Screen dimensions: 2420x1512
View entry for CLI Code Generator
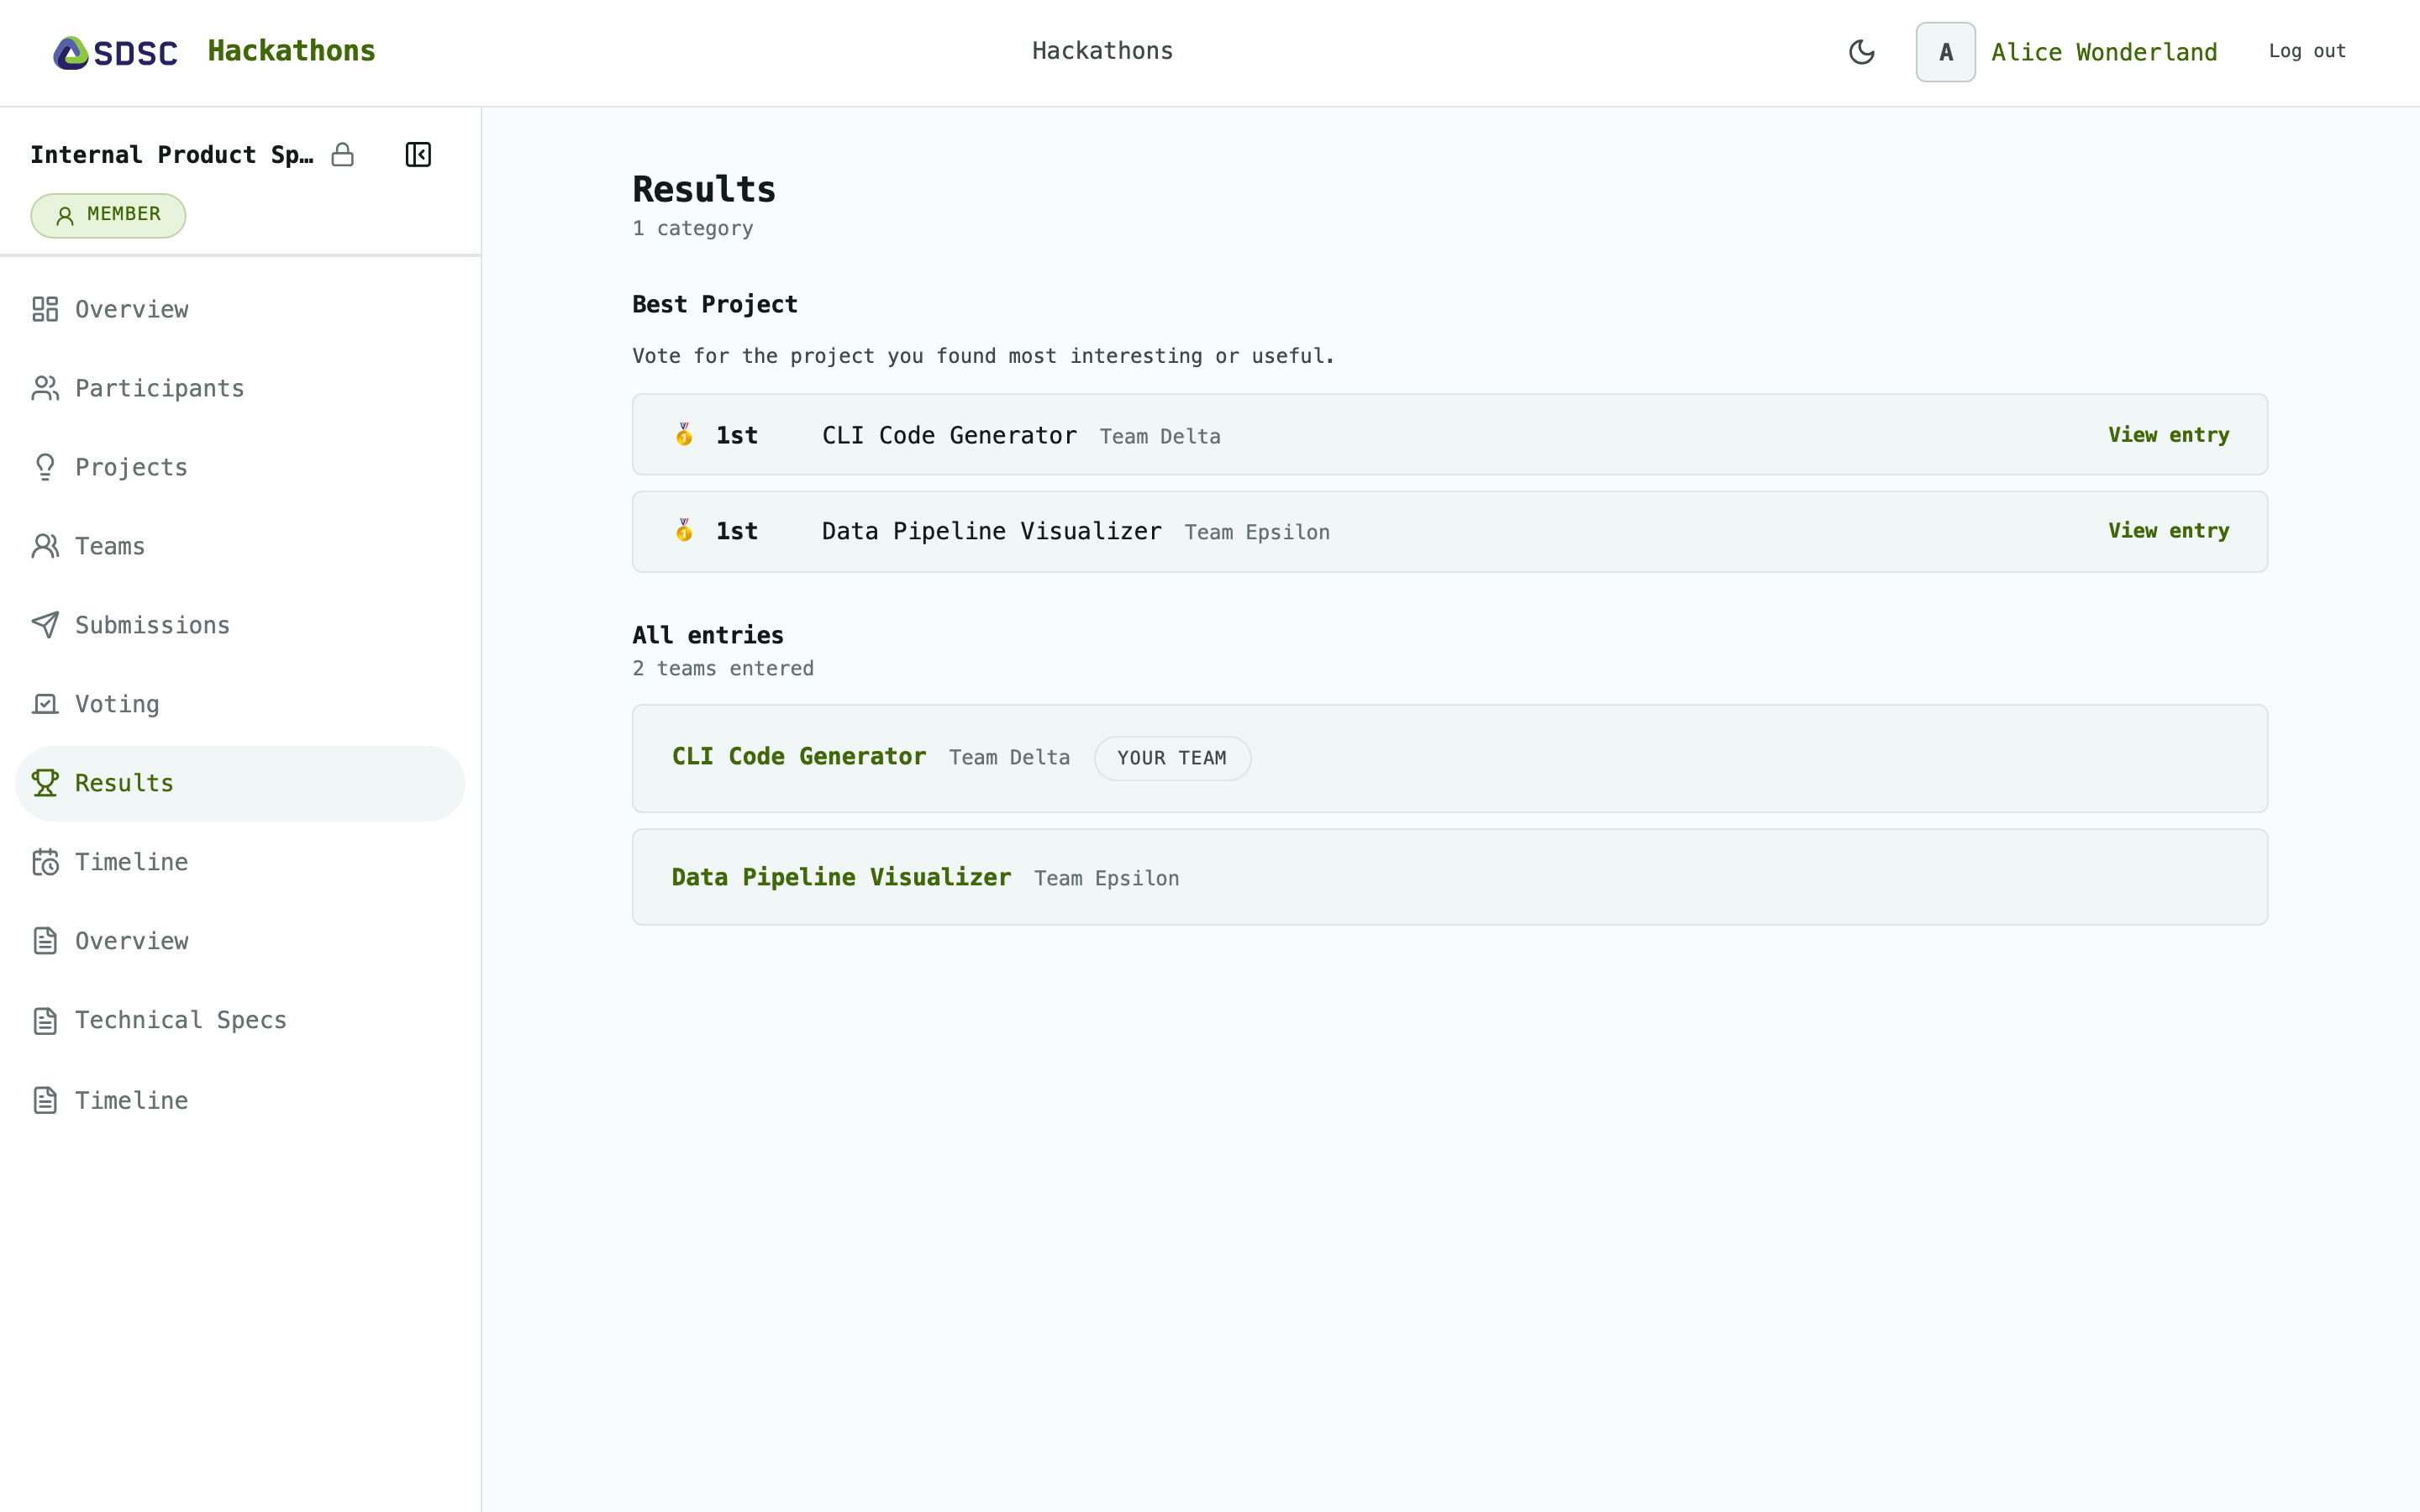2168,435
